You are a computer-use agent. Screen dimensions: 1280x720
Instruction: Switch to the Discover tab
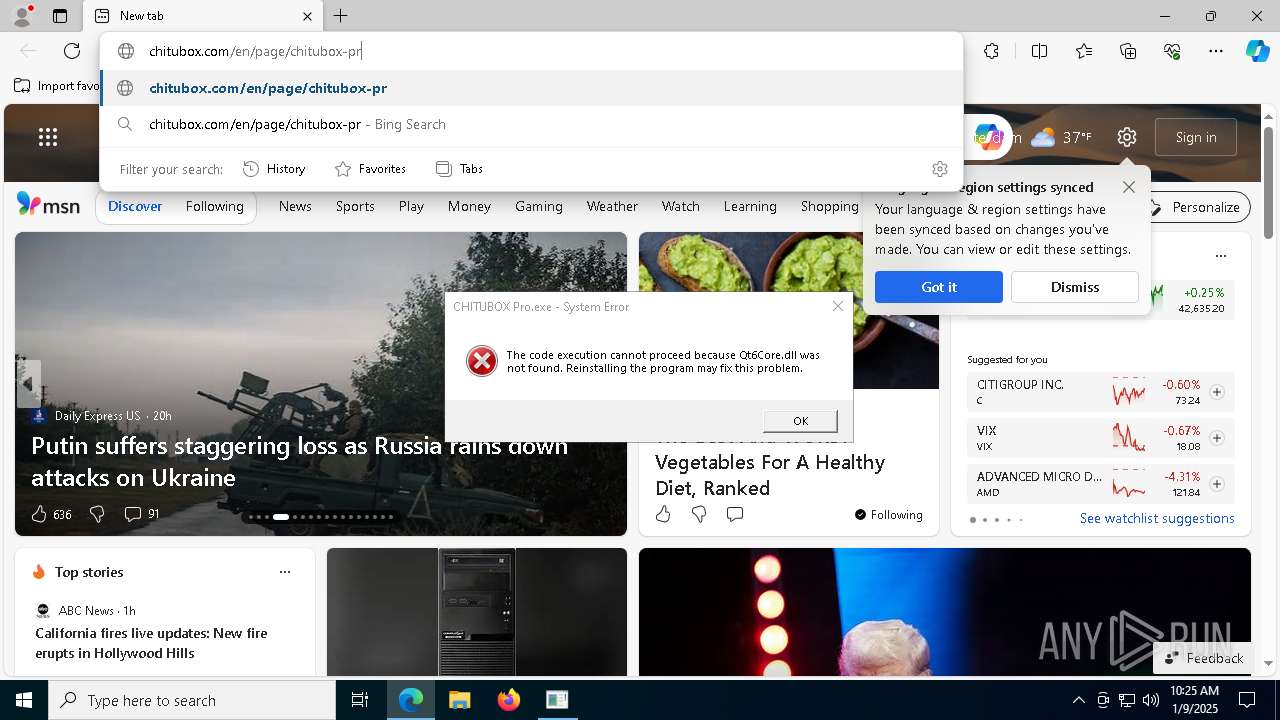pos(135,206)
